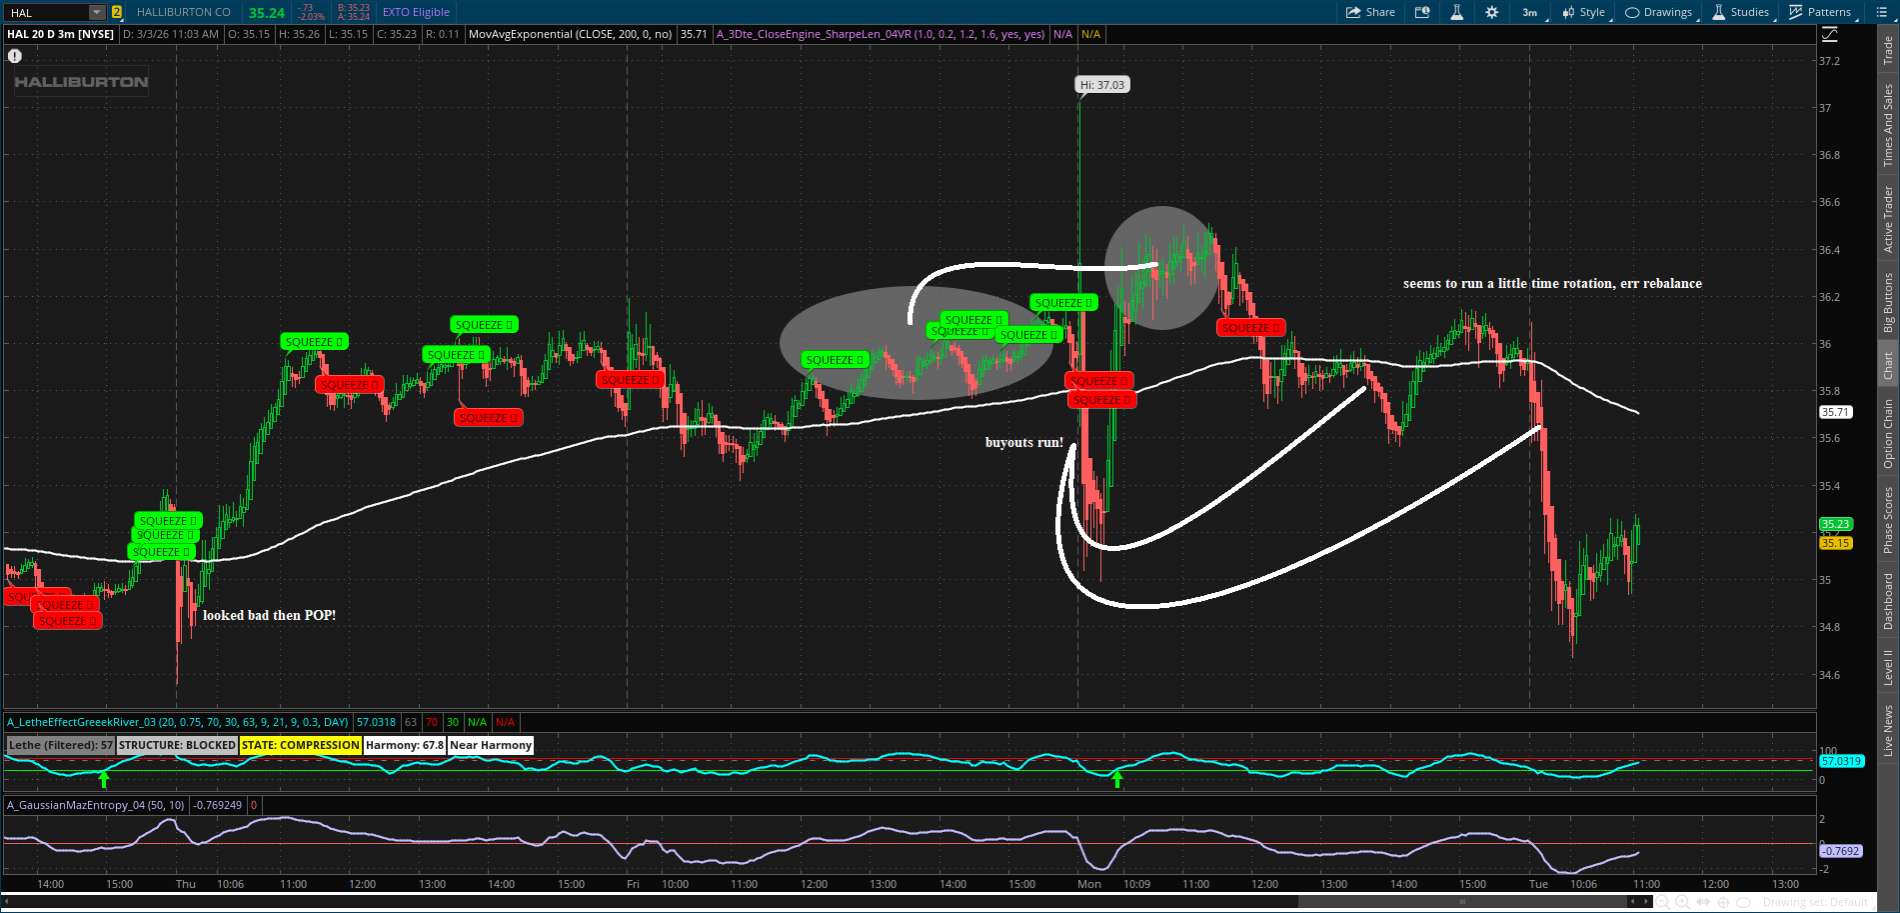Open the HAL symbol dropdown arrow
This screenshot has height=913, width=1900.
[96, 12]
